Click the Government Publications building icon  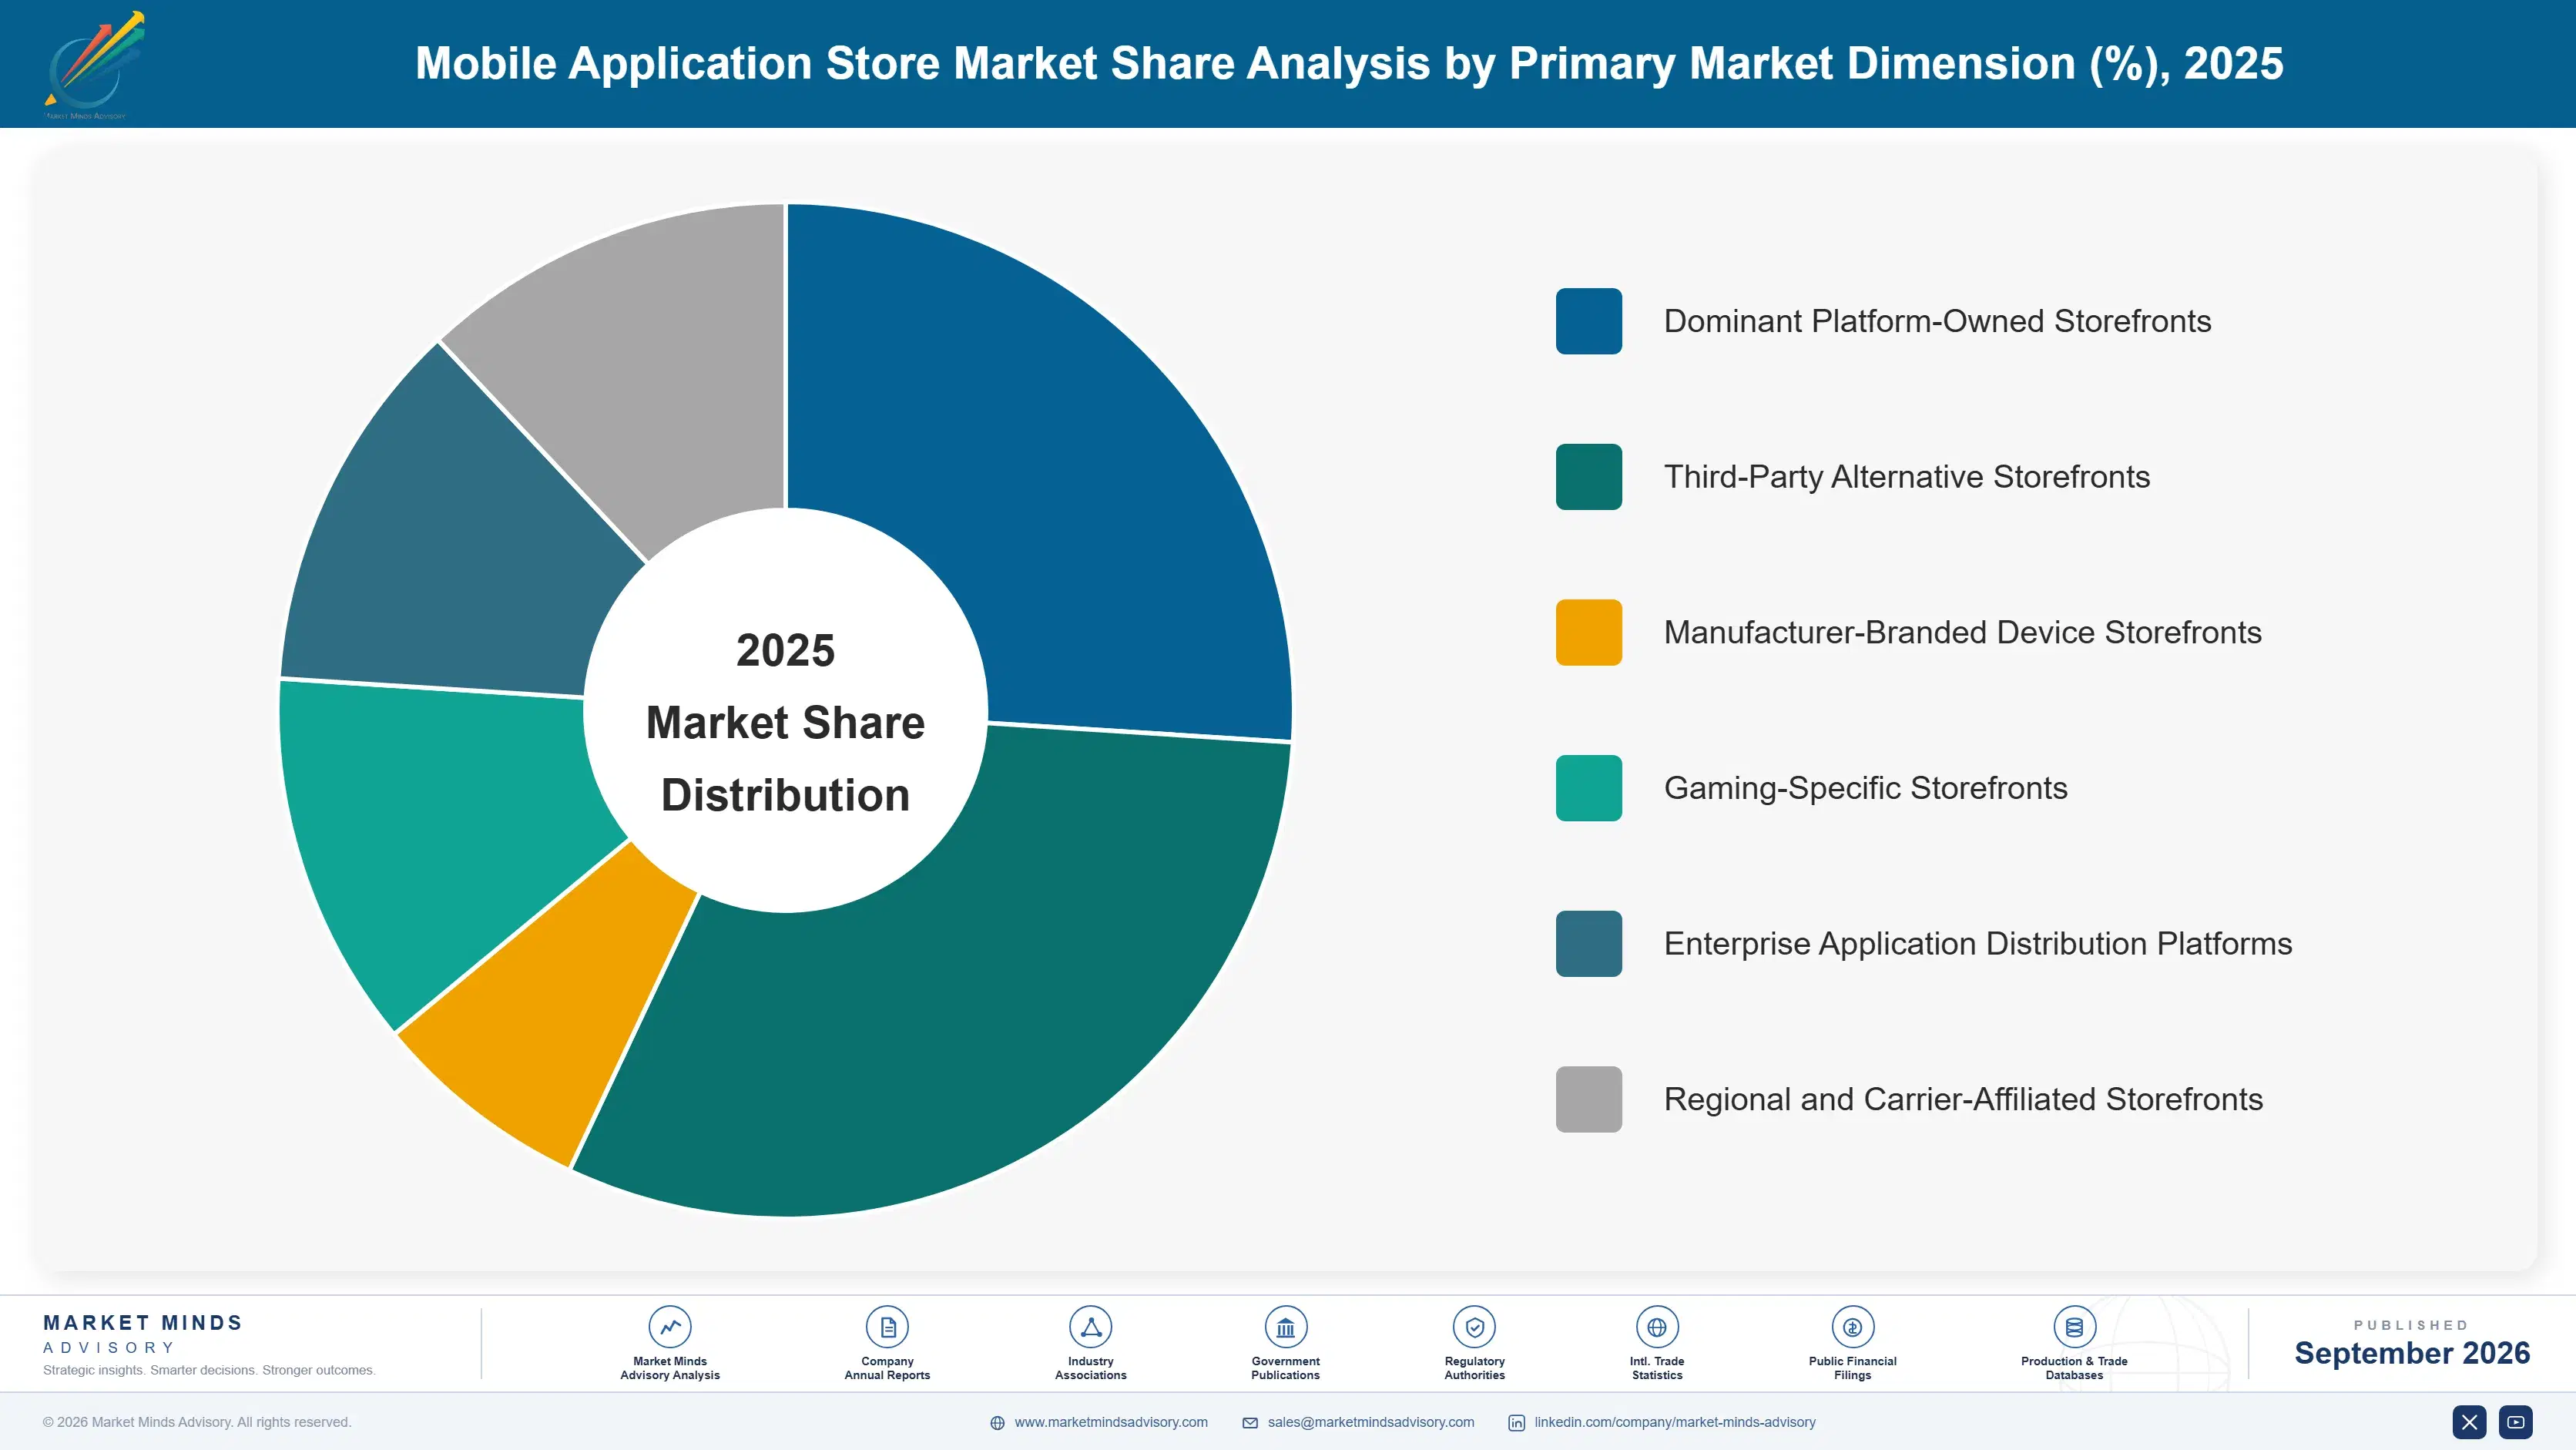pyautogui.click(x=1285, y=1327)
